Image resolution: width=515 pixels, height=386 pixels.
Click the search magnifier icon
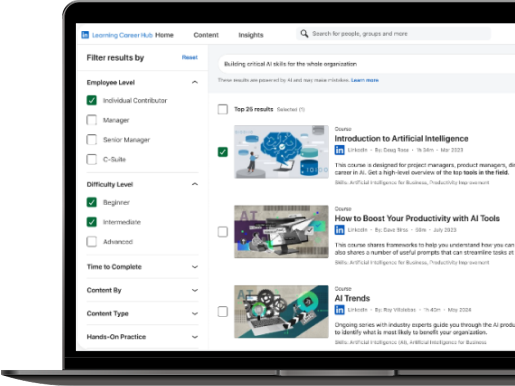(304, 34)
